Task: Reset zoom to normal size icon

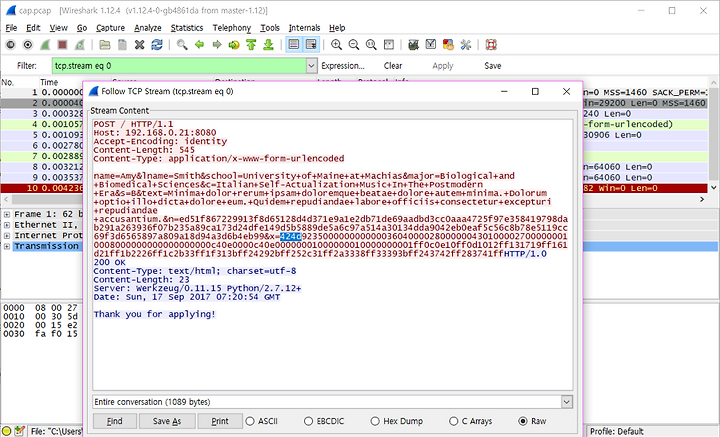Action: pos(371,45)
